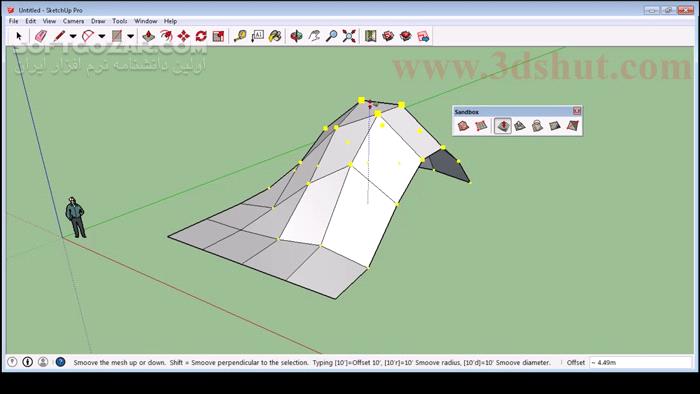The image size is (700, 394).
Task: Open 3D Warehouse get models
Action: click(x=388, y=36)
